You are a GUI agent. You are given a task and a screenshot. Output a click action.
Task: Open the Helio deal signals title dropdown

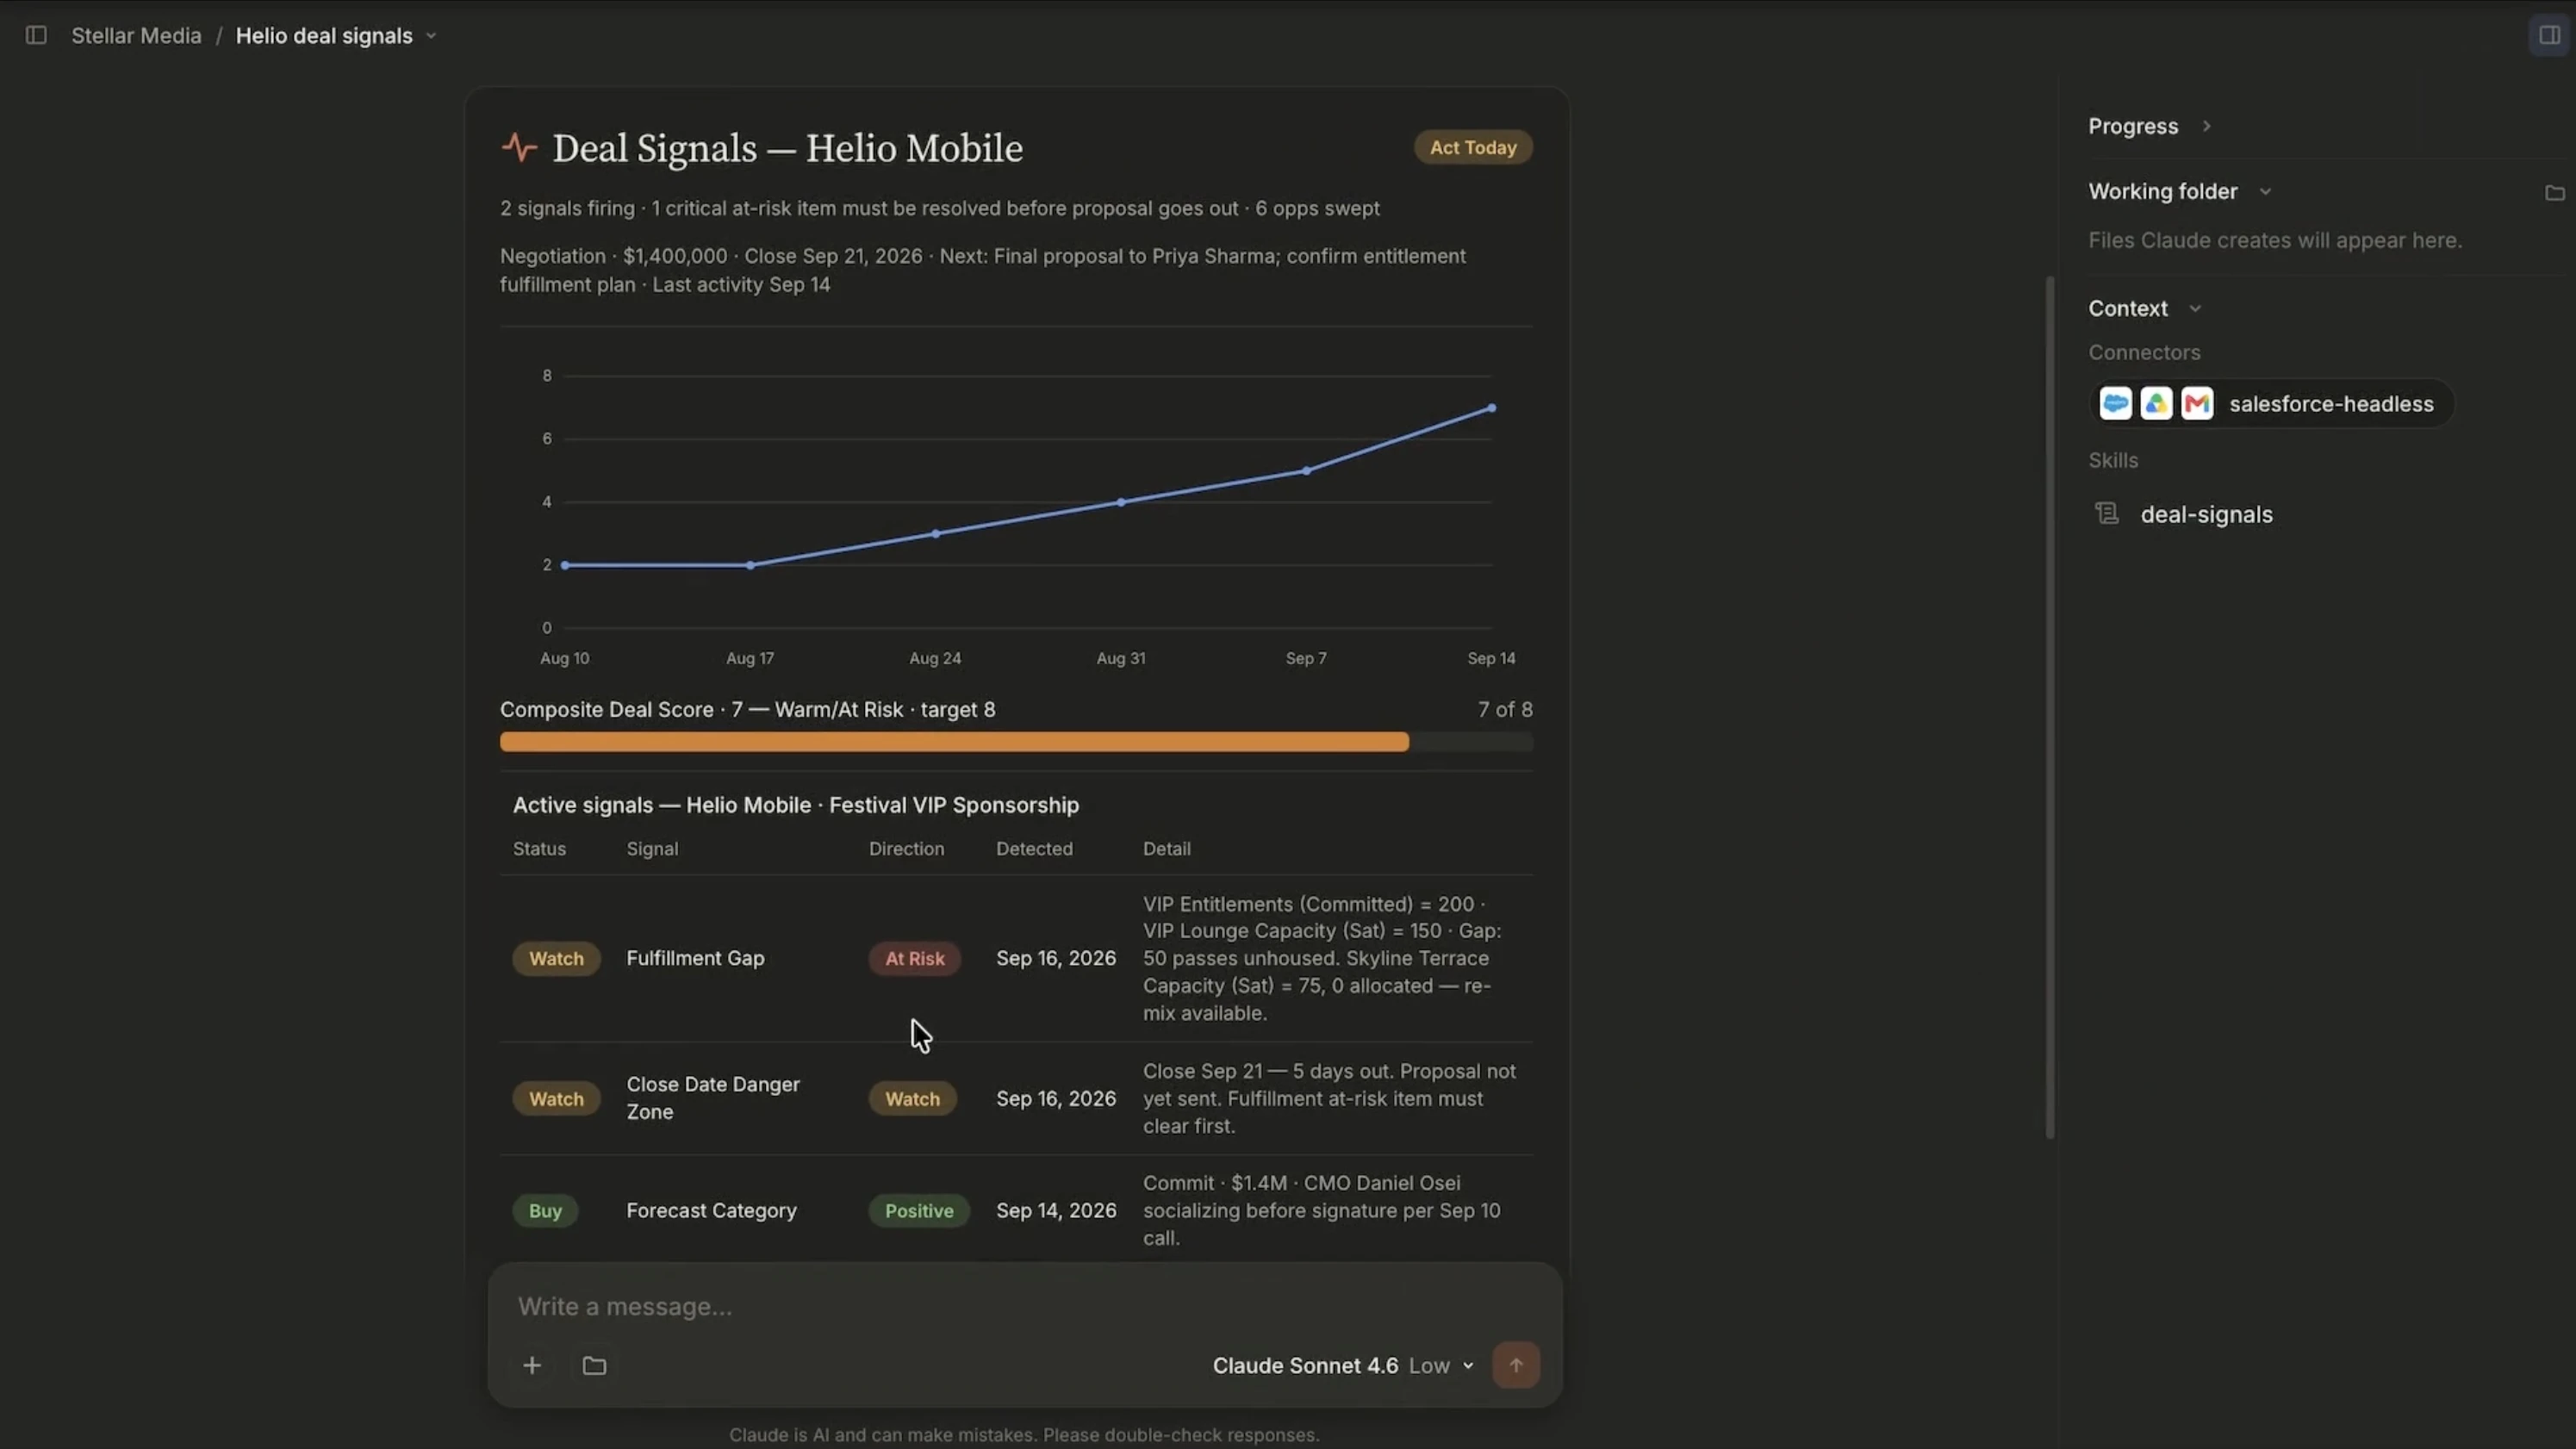[x=431, y=36]
